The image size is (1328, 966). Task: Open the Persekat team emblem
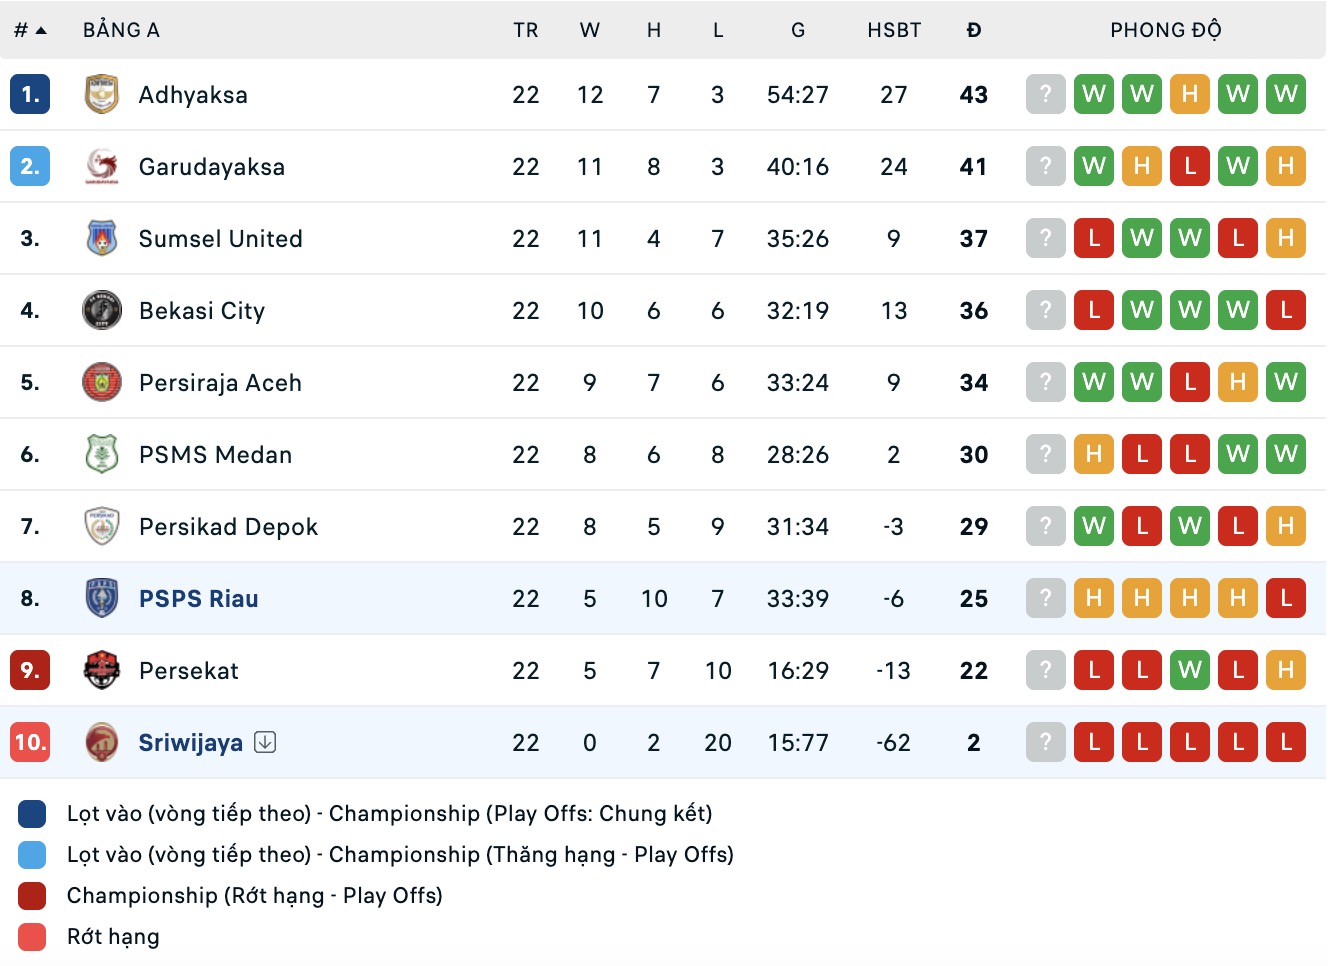[102, 671]
